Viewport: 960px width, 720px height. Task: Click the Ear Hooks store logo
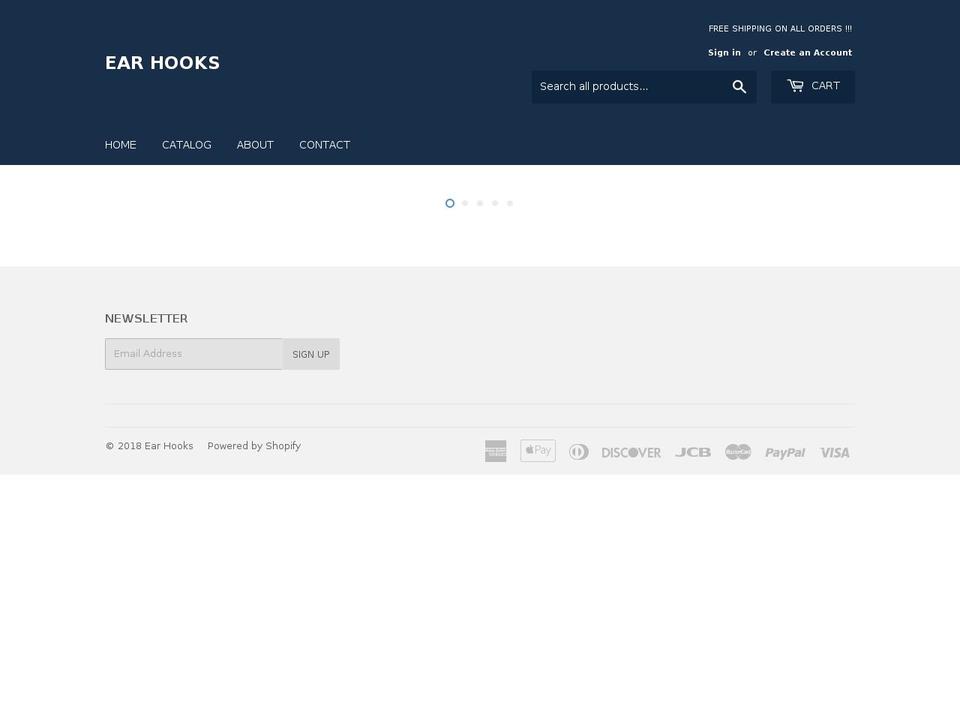pos(162,63)
